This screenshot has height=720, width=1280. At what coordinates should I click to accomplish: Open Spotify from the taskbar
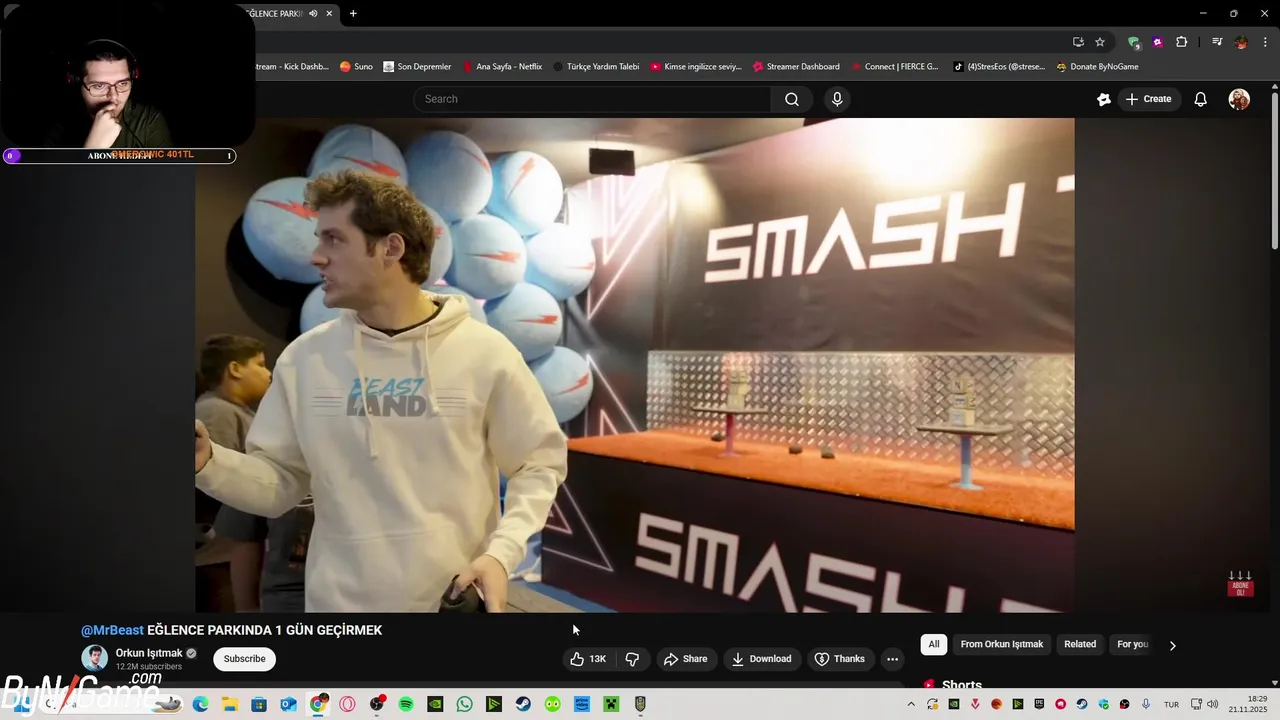pyautogui.click(x=405, y=704)
